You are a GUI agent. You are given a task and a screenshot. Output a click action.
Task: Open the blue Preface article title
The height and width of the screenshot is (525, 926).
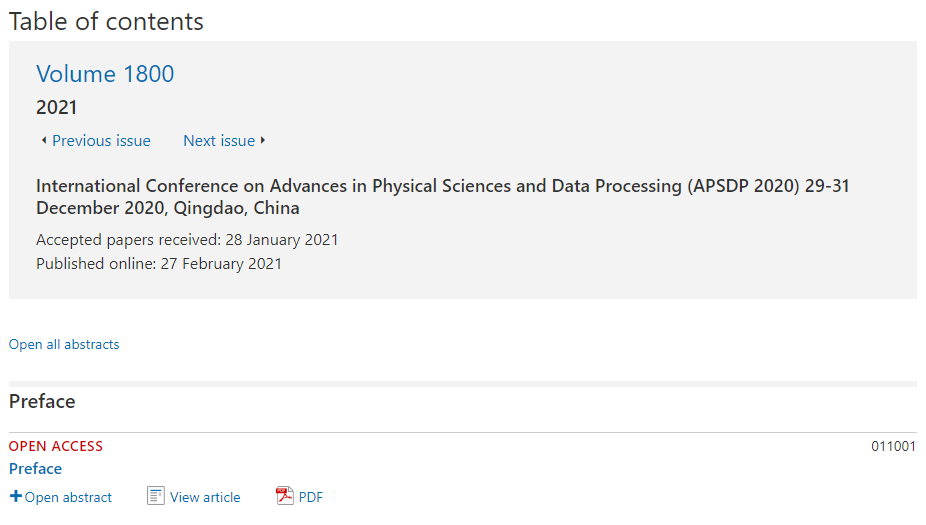point(35,469)
